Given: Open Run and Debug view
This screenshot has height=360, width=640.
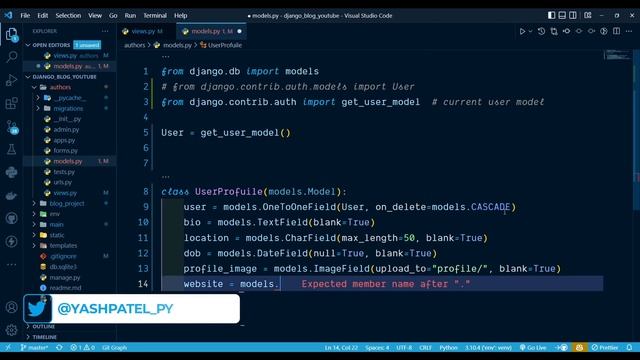Looking at the screenshot, I should tap(11, 80).
